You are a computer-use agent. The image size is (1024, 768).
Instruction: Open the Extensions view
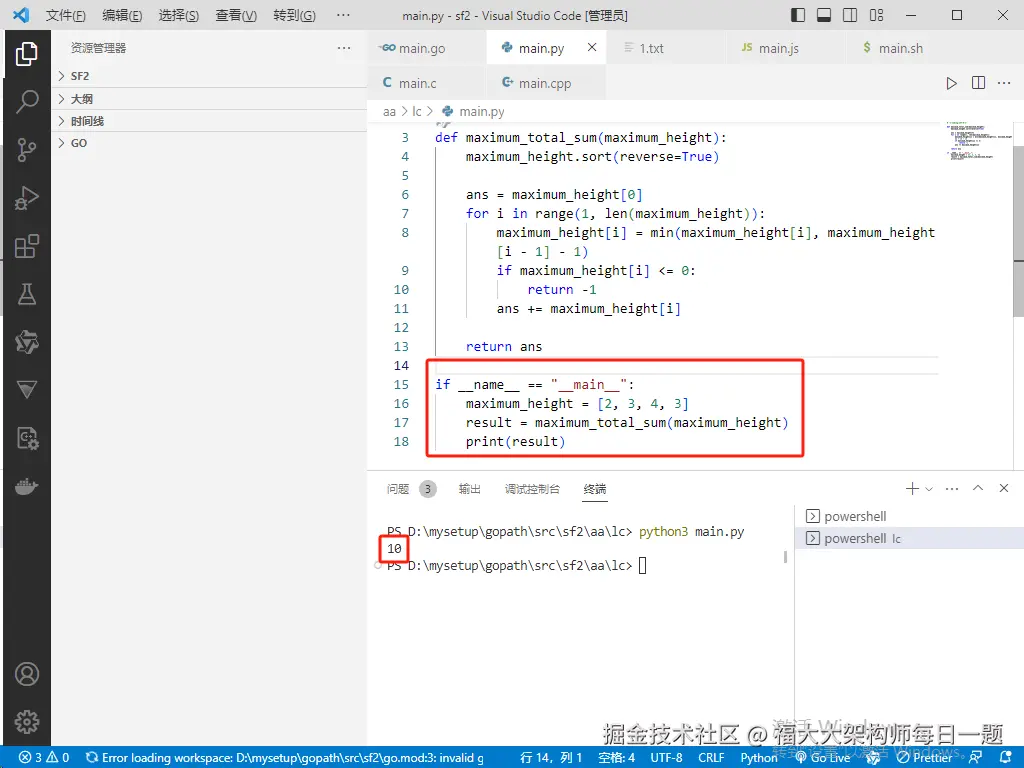coord(26,246)
